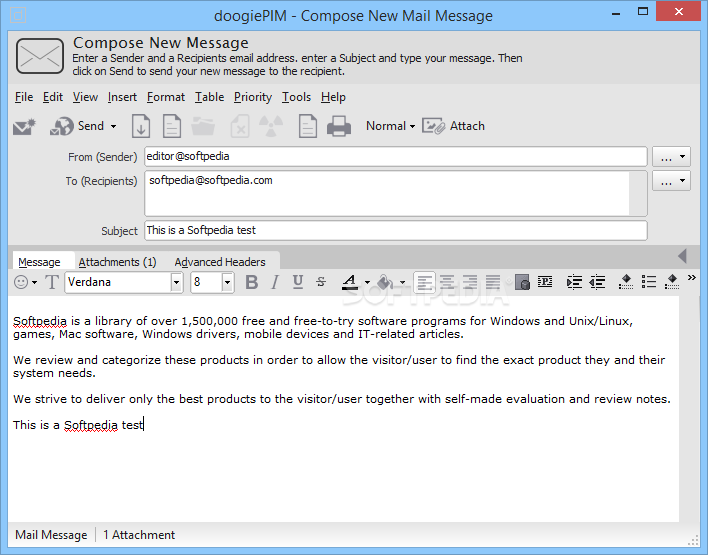Viewport: 708px width, 555px height.
Task: Click the envelope header graphic
Action: tap(40, 56)
